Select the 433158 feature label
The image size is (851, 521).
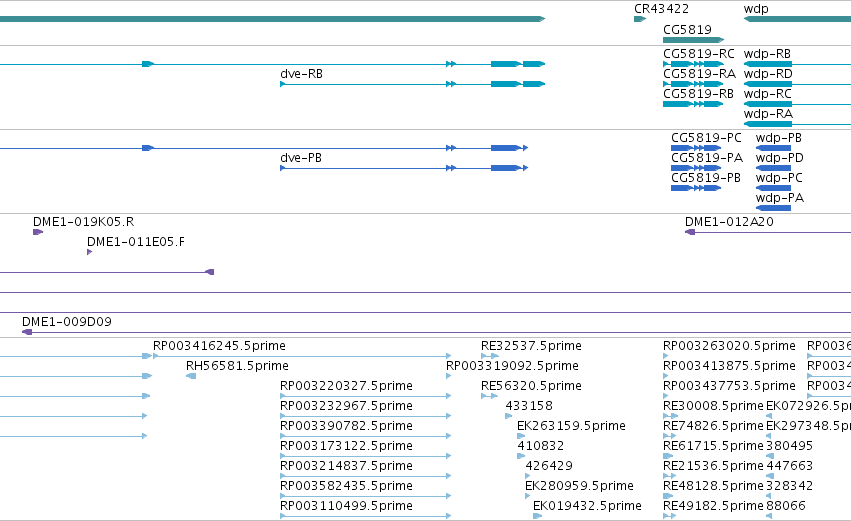[529, 406]
